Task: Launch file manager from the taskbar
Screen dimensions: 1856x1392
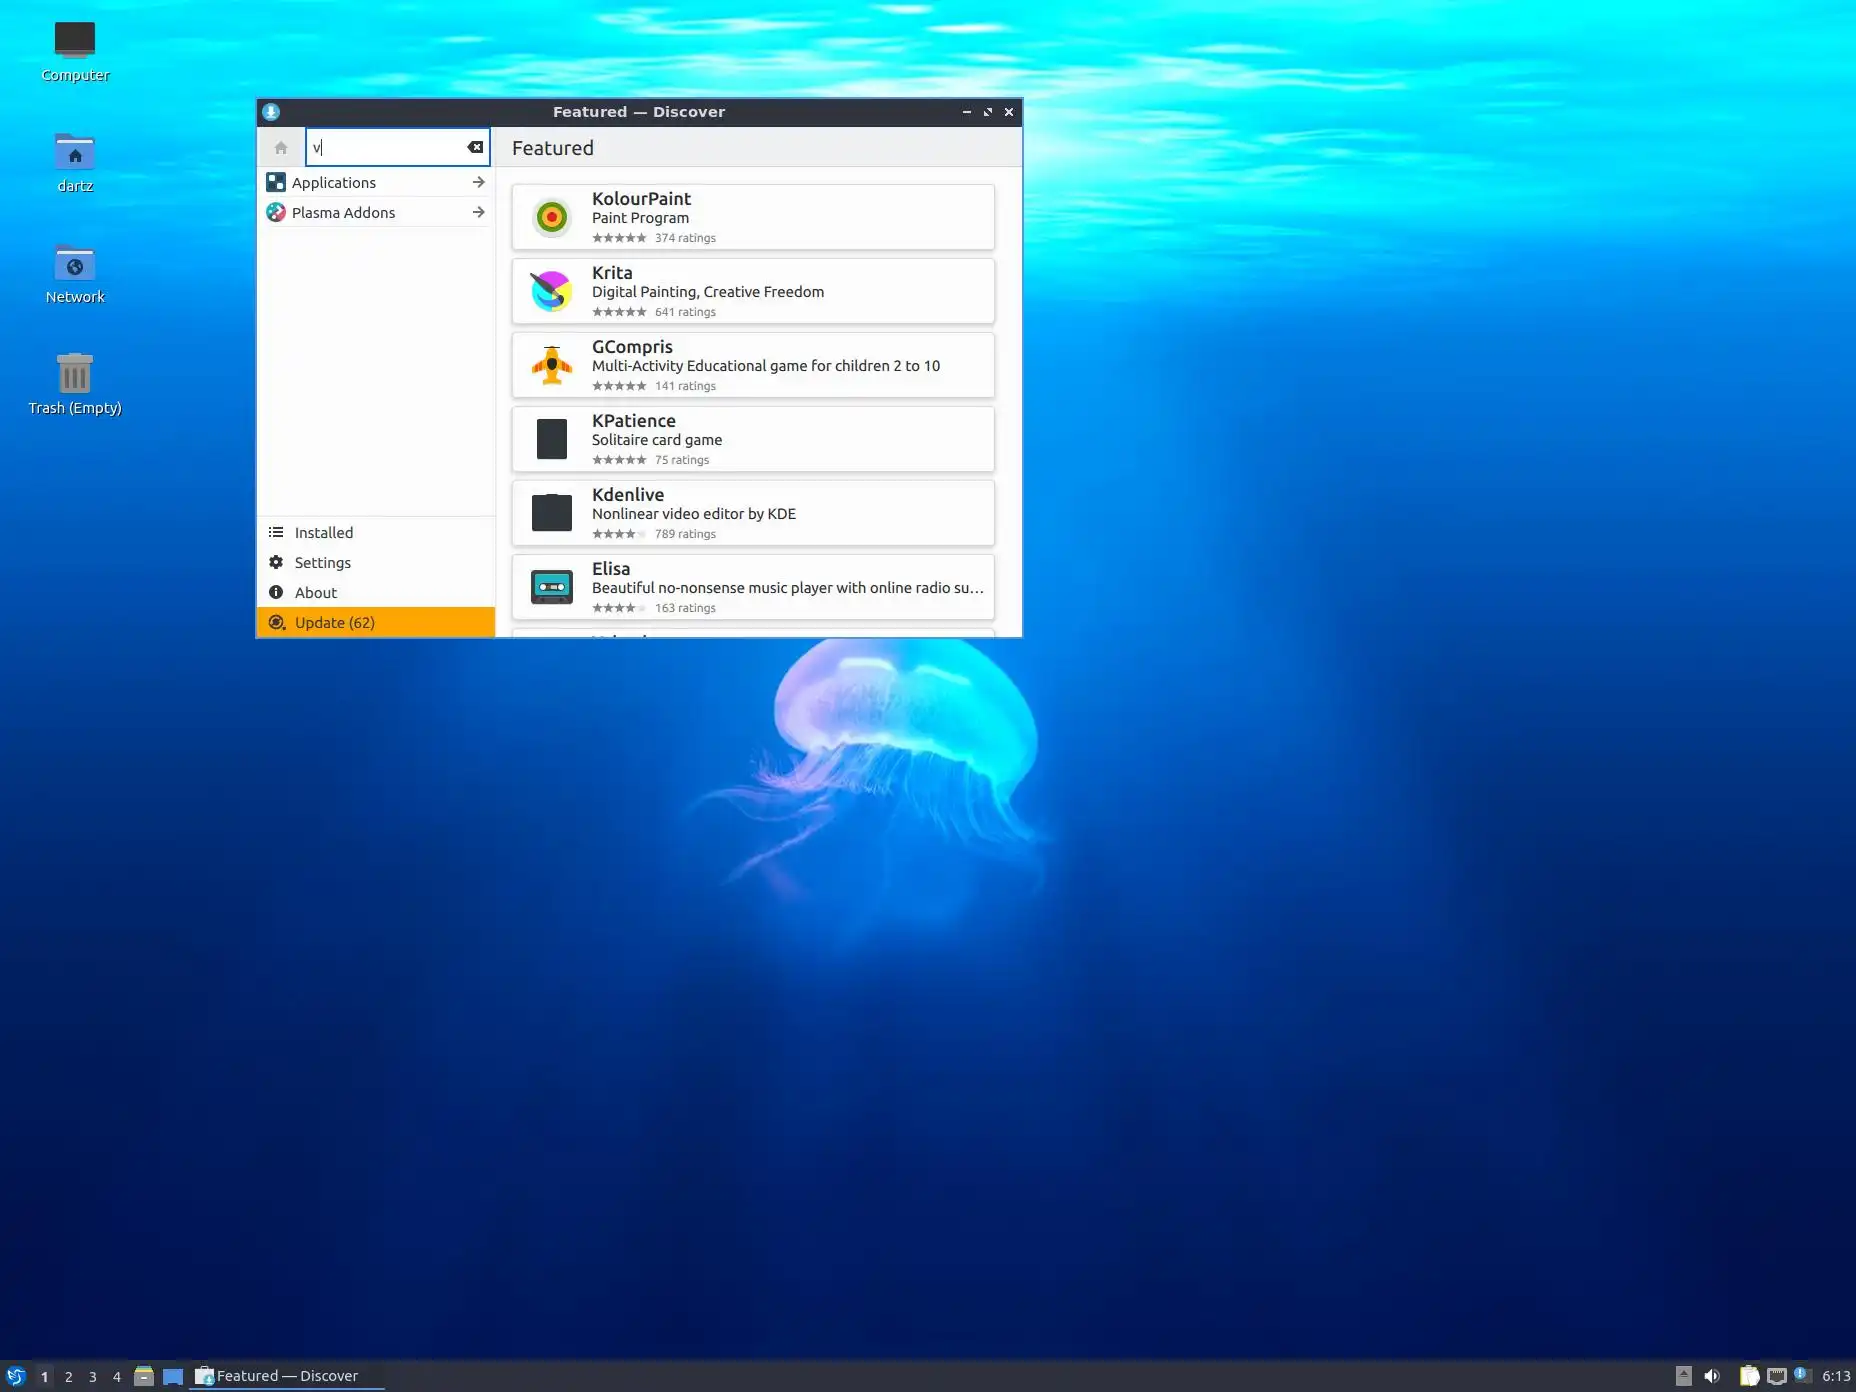Action: (144, 1376)
